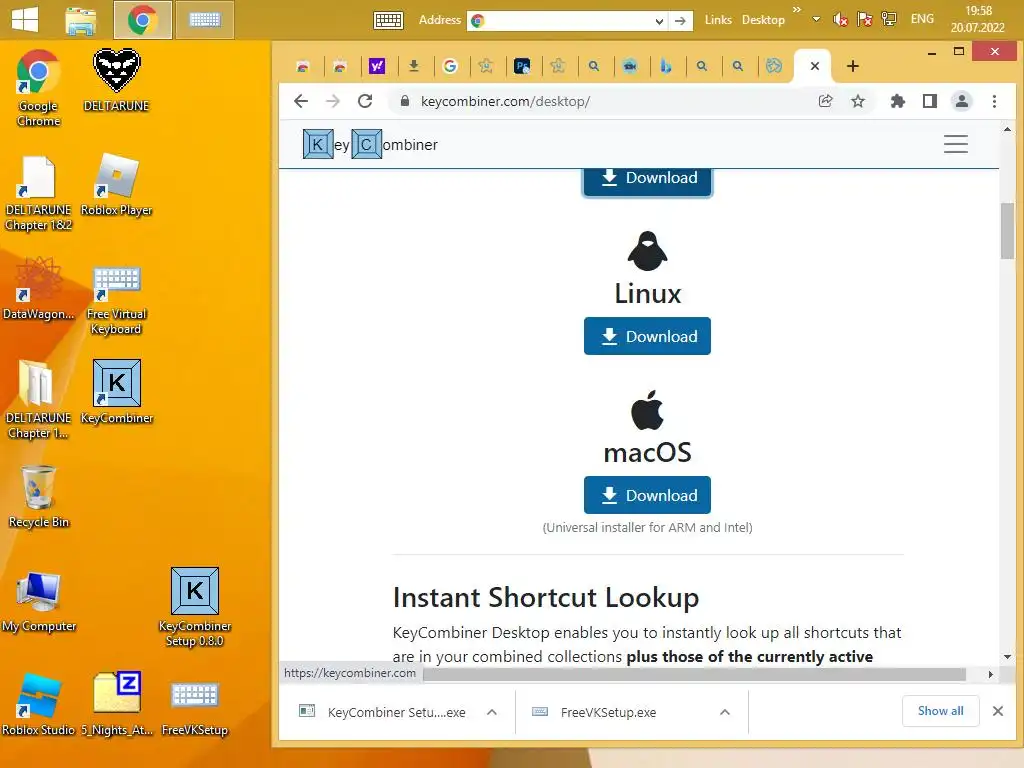Bookmark this page with the star
This screenshot has height=768, width=1024.
[857, 101]
